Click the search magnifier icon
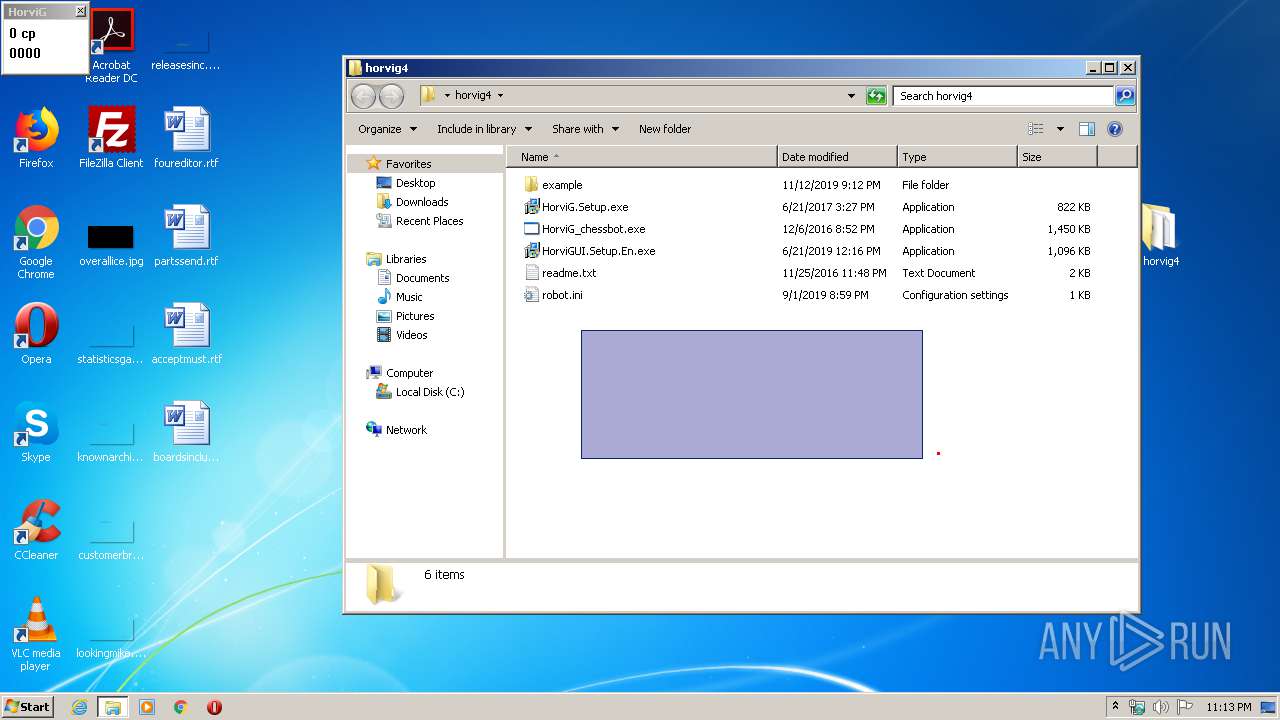The width and height of the screenshot is (1280, 720). click(x=1124, y=96)
